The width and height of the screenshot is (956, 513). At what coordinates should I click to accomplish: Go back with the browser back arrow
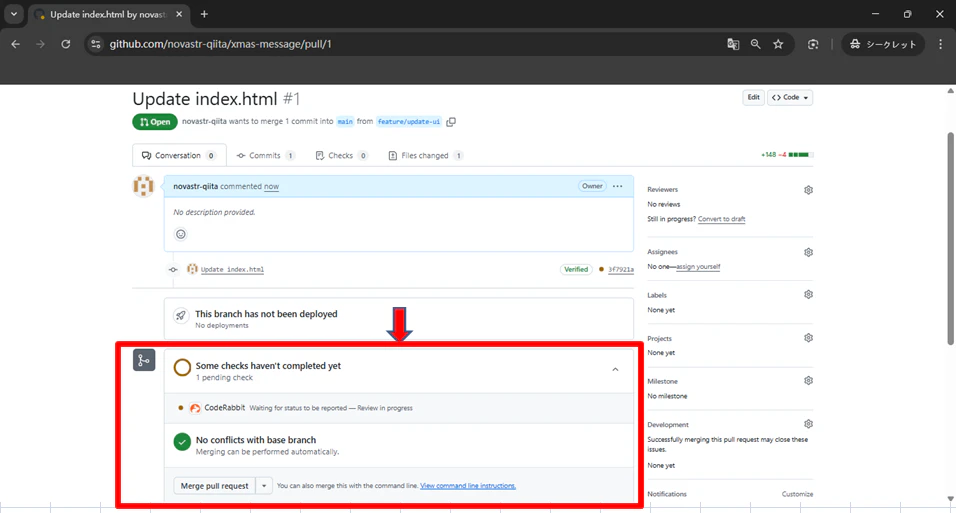[x=15, y=44]
